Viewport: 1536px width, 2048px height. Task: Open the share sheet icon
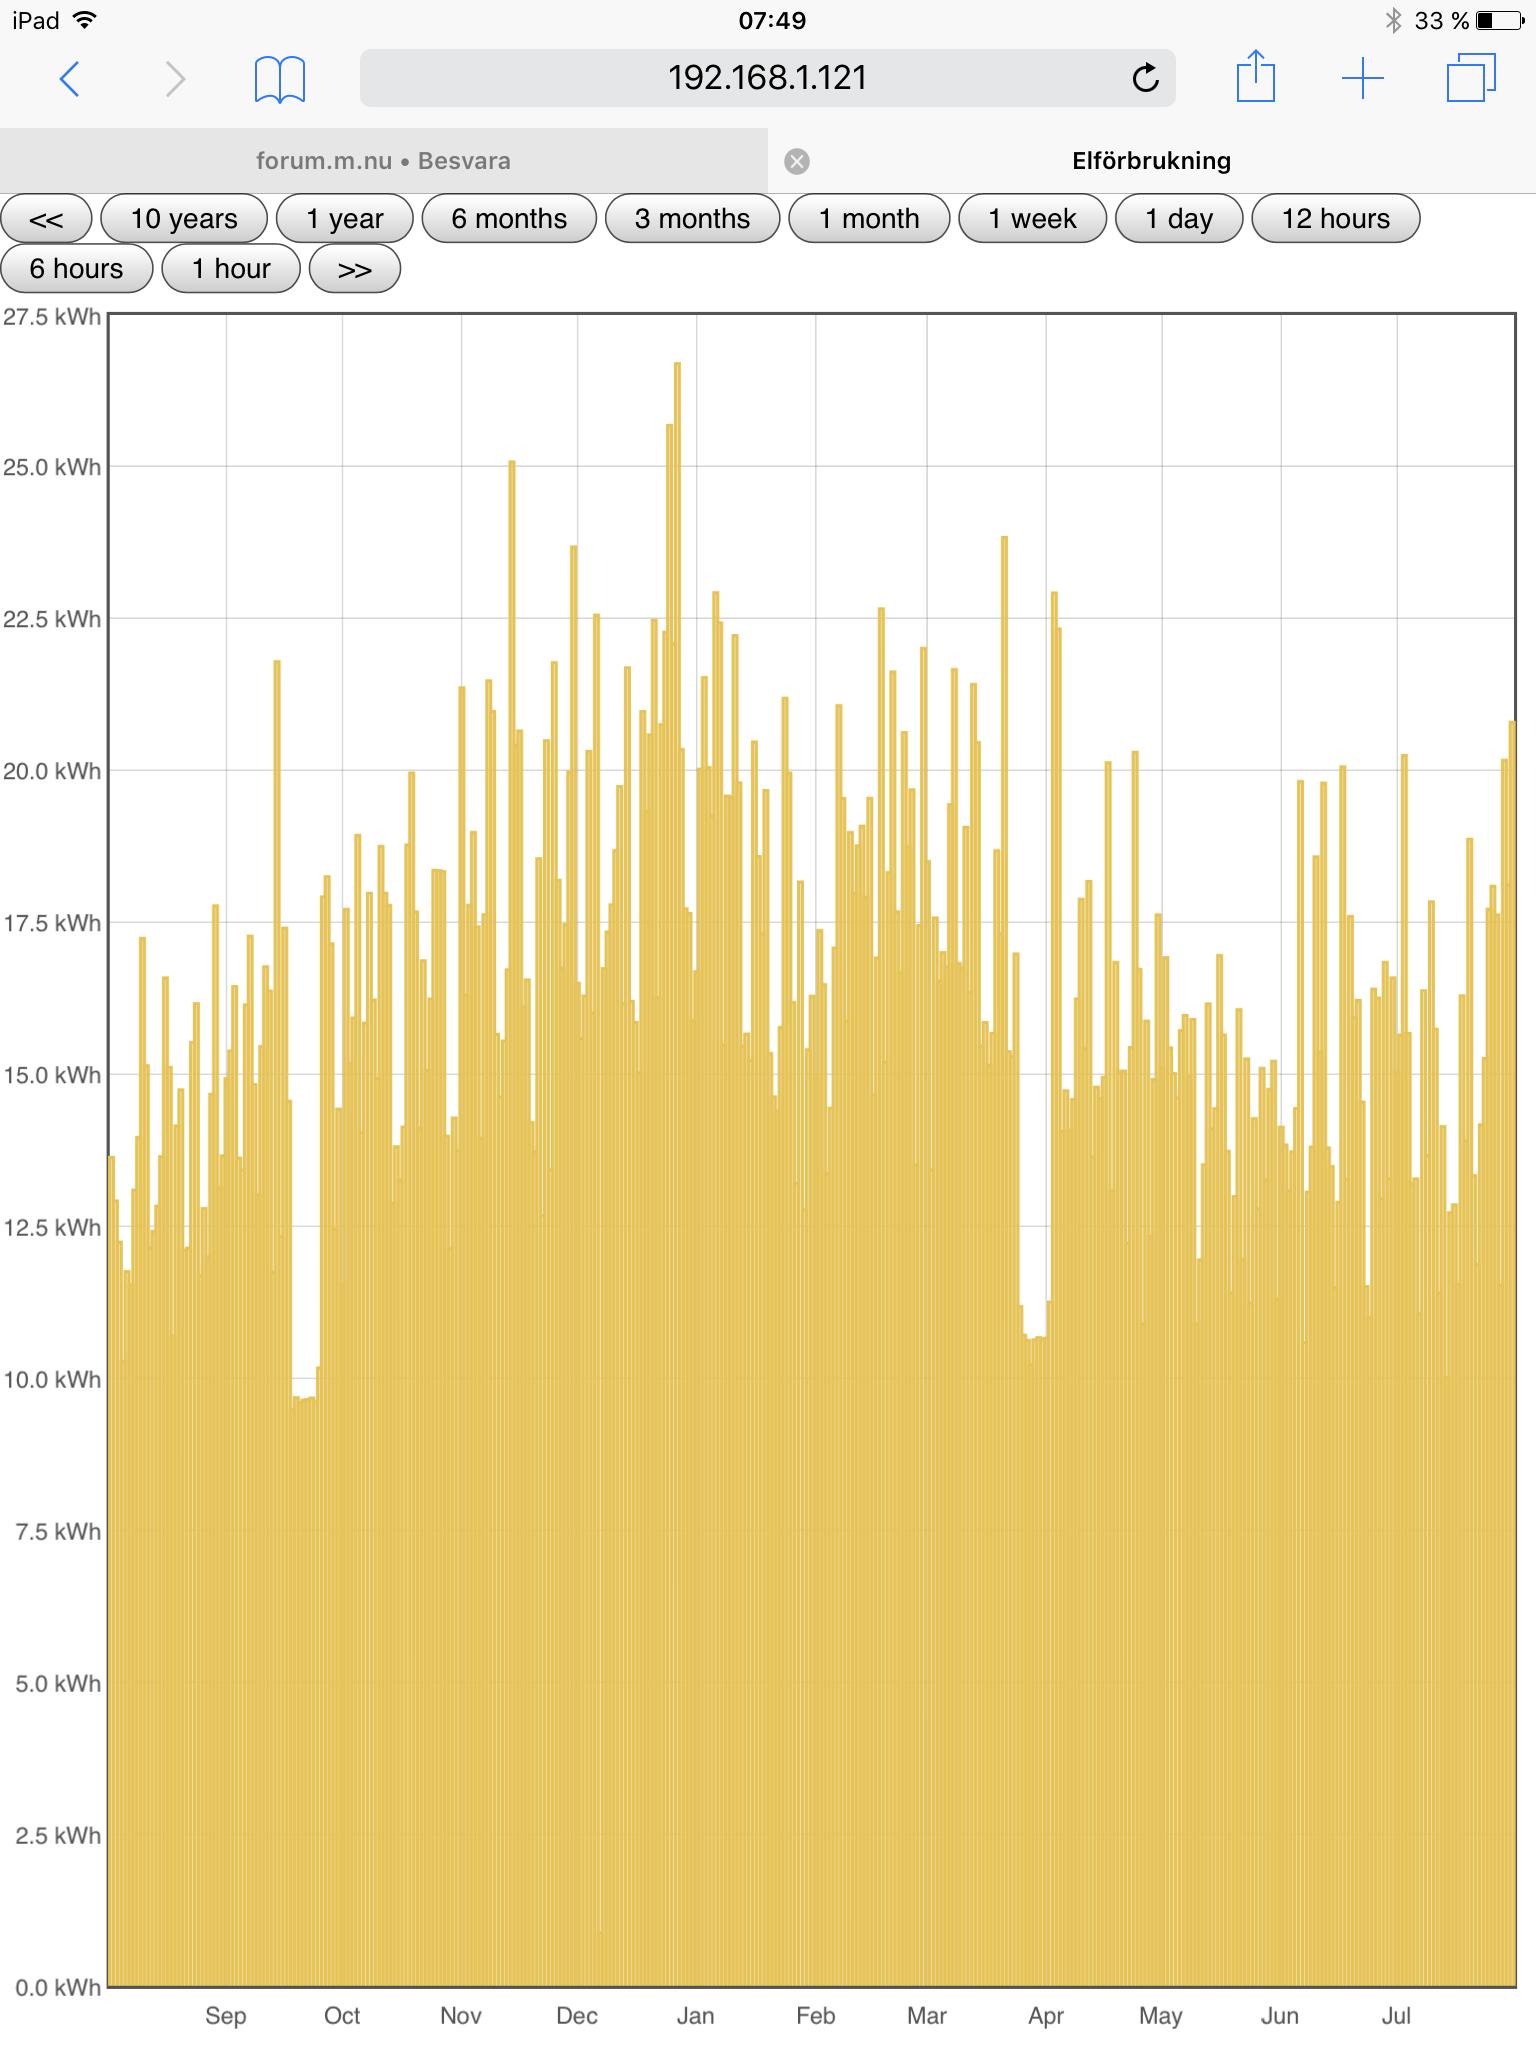(1255, 77)
